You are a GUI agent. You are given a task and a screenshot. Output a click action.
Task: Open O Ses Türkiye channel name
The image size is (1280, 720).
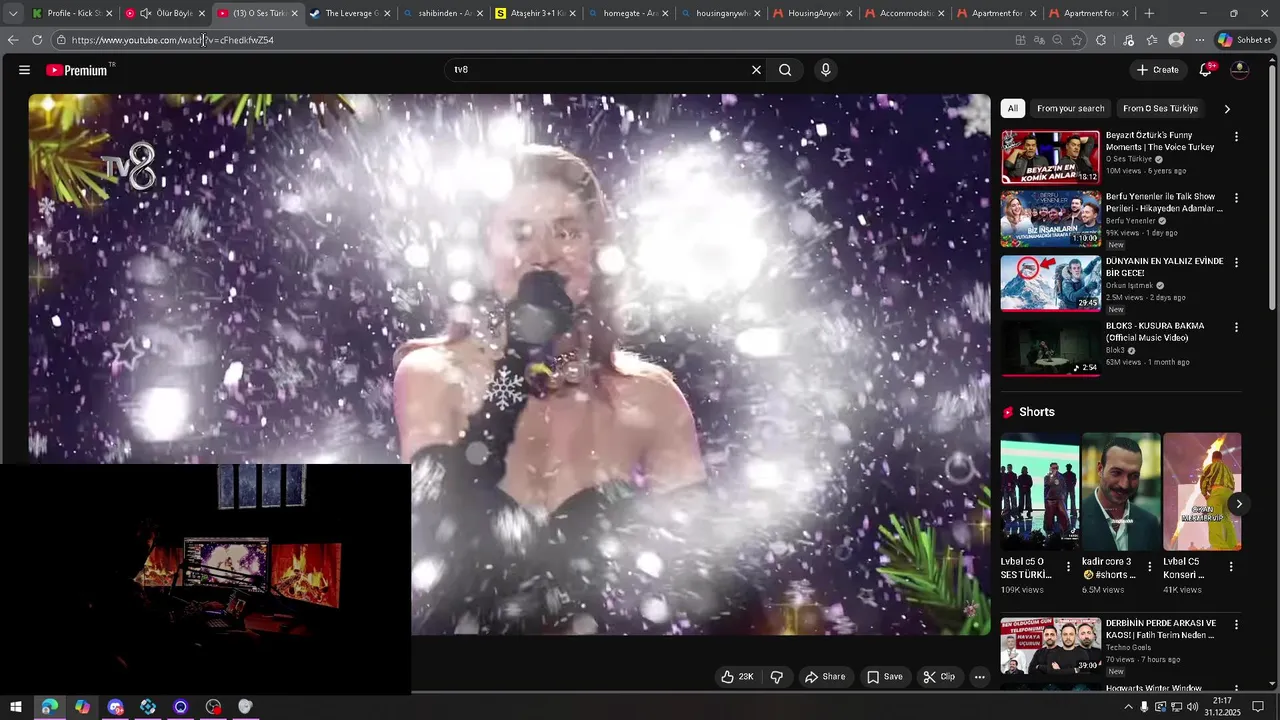click(1129, 159)
